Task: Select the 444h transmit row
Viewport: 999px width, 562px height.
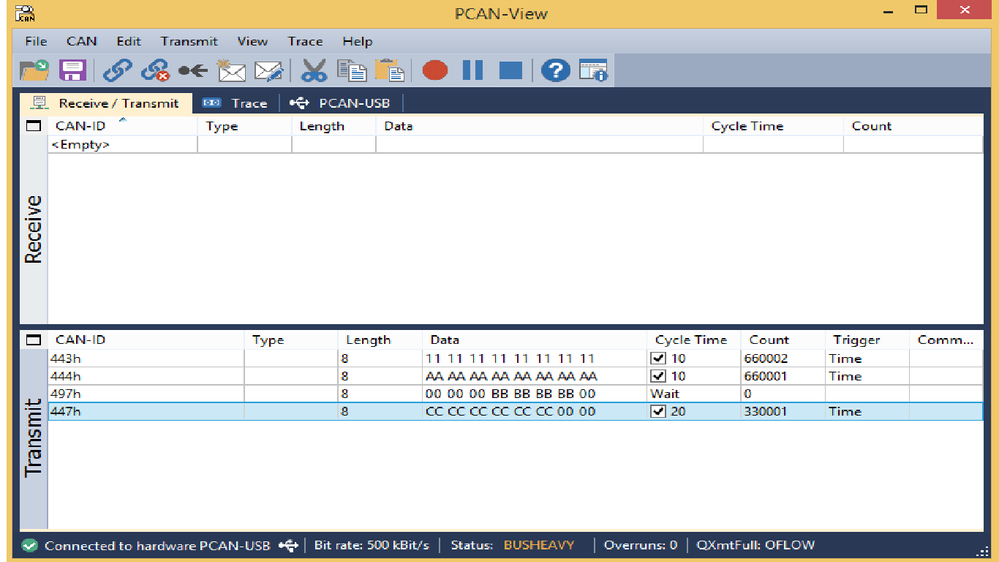Action: point(515,376)
